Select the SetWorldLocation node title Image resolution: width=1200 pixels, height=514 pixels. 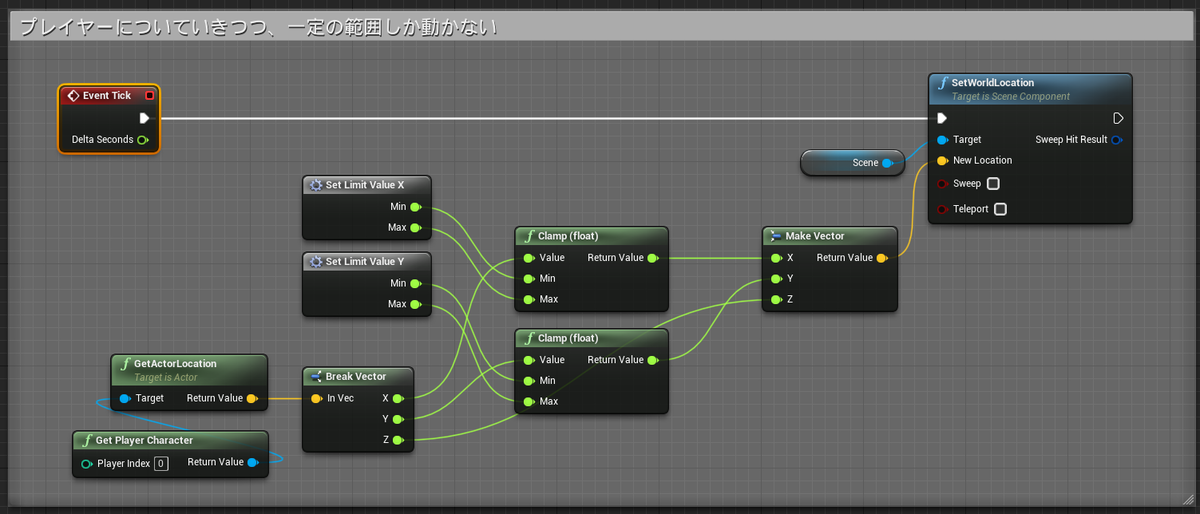click(x=993, y=82)
